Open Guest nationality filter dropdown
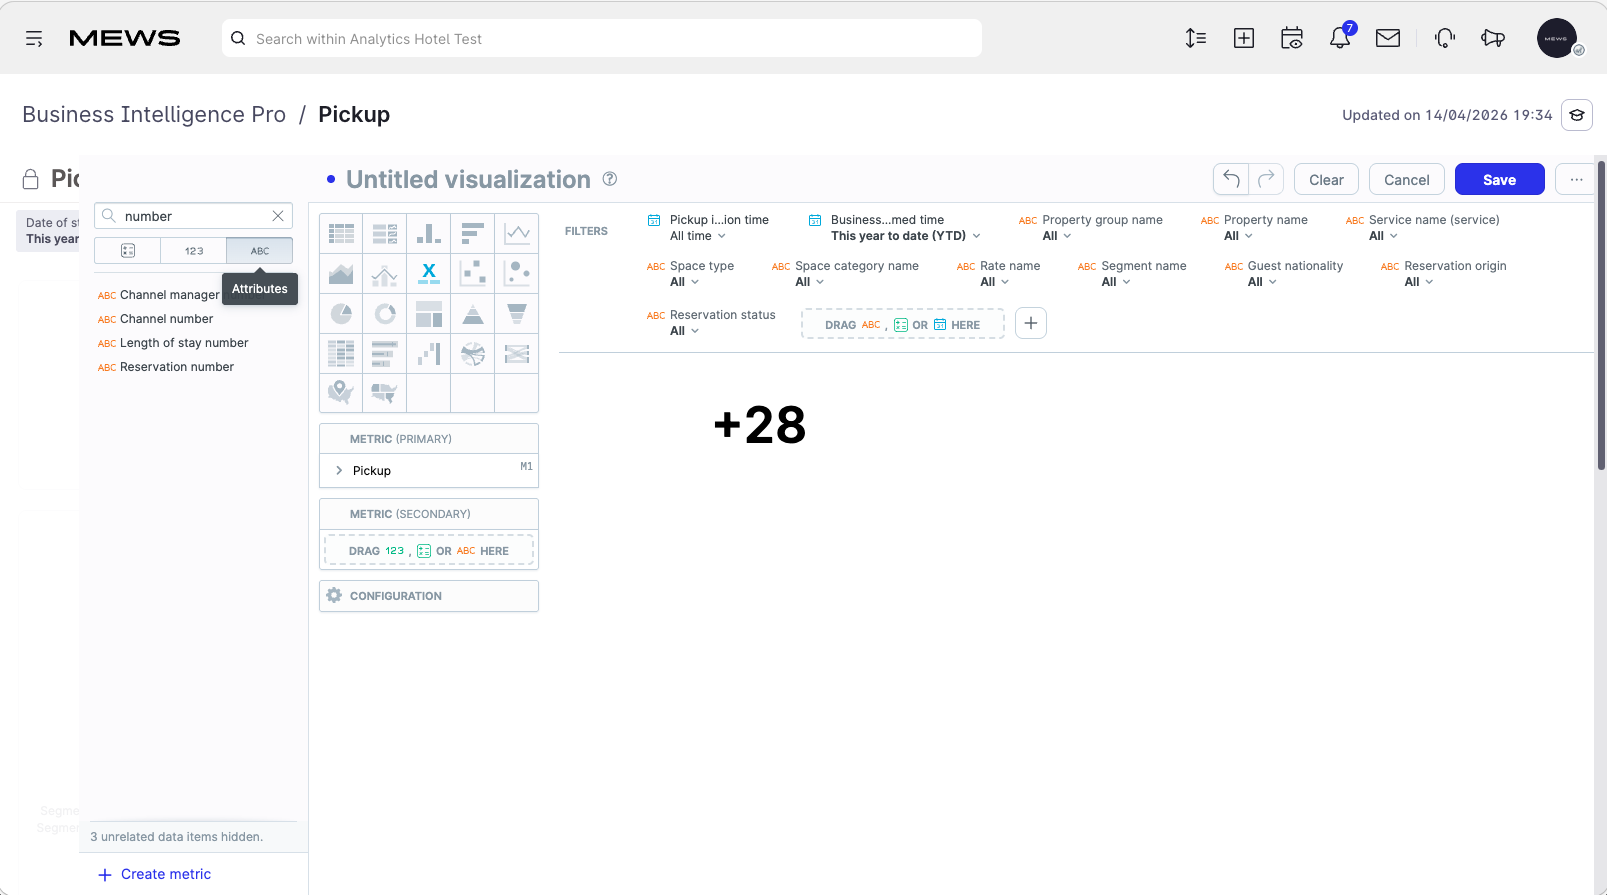This screenshot has height=895, width=1607. click(1284, 274)
